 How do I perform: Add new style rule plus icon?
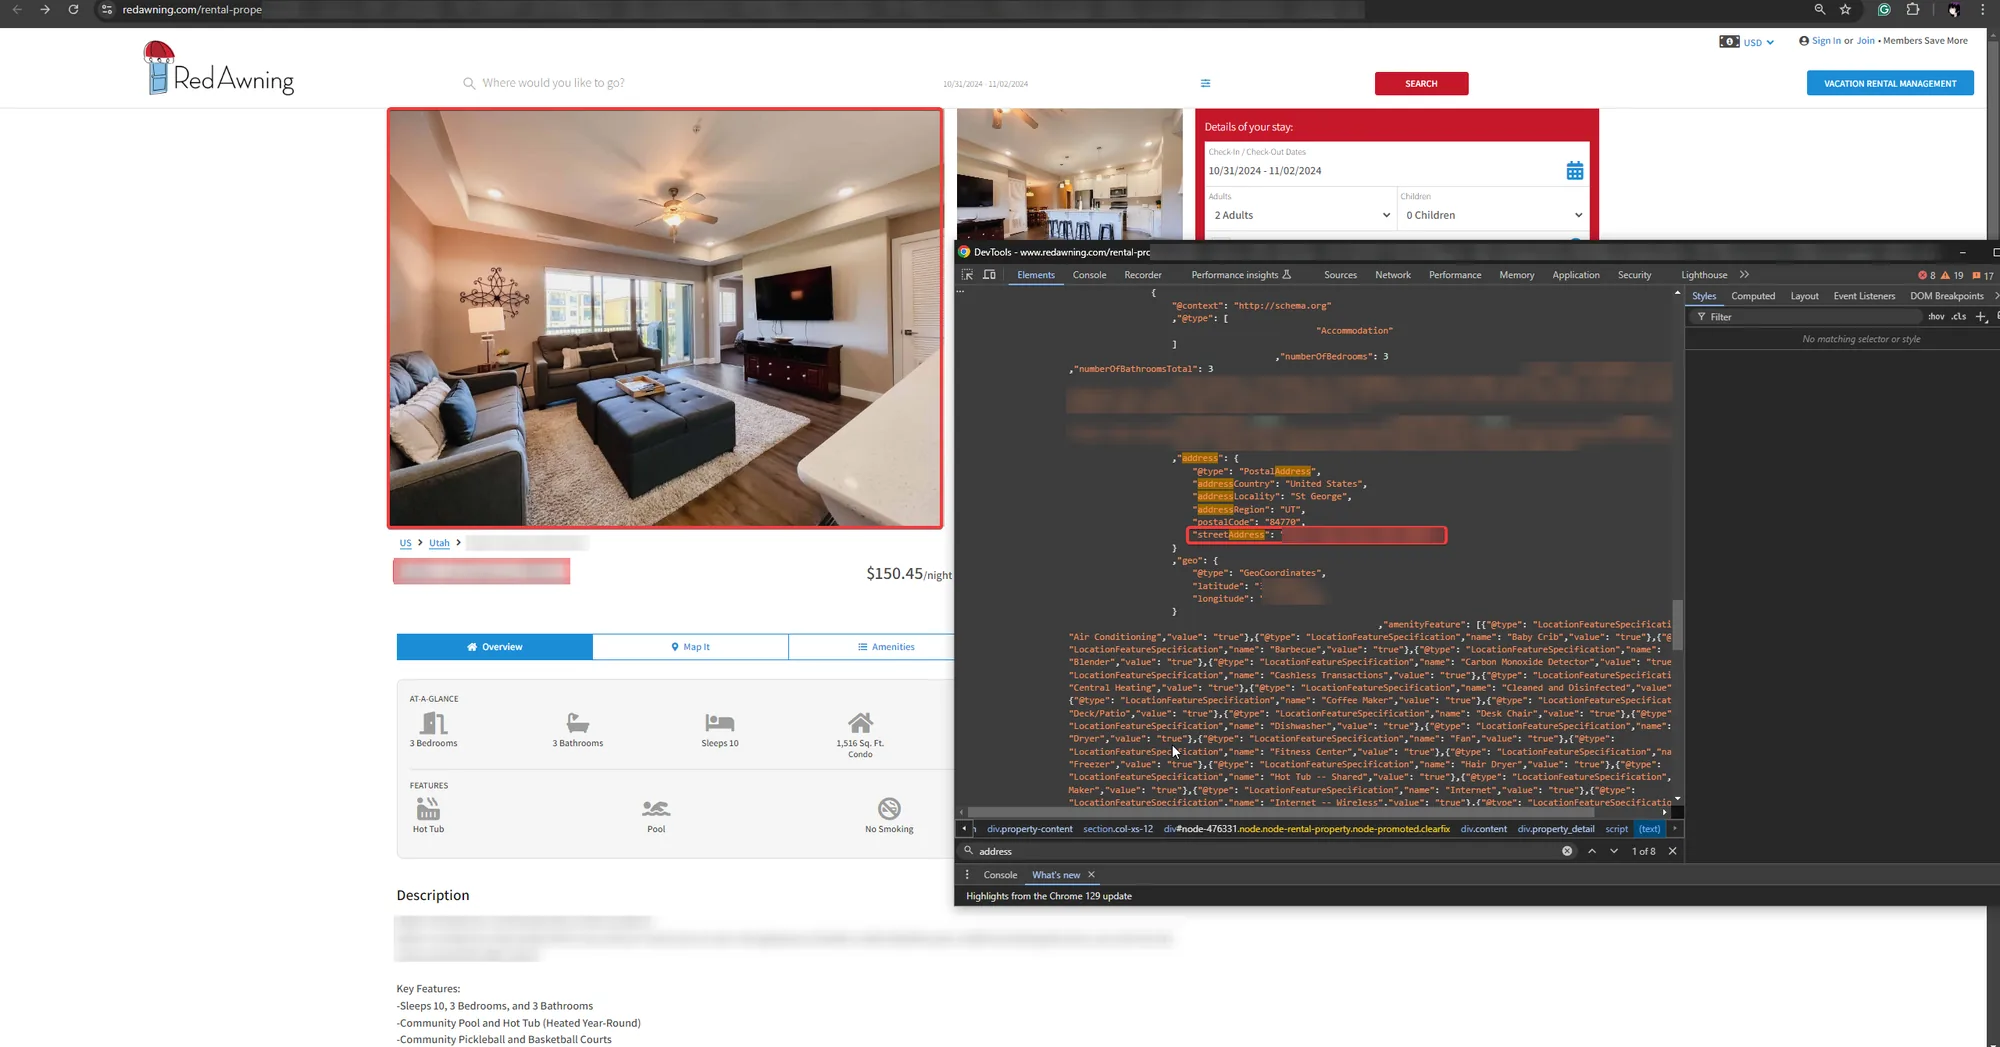(1981, 317)
